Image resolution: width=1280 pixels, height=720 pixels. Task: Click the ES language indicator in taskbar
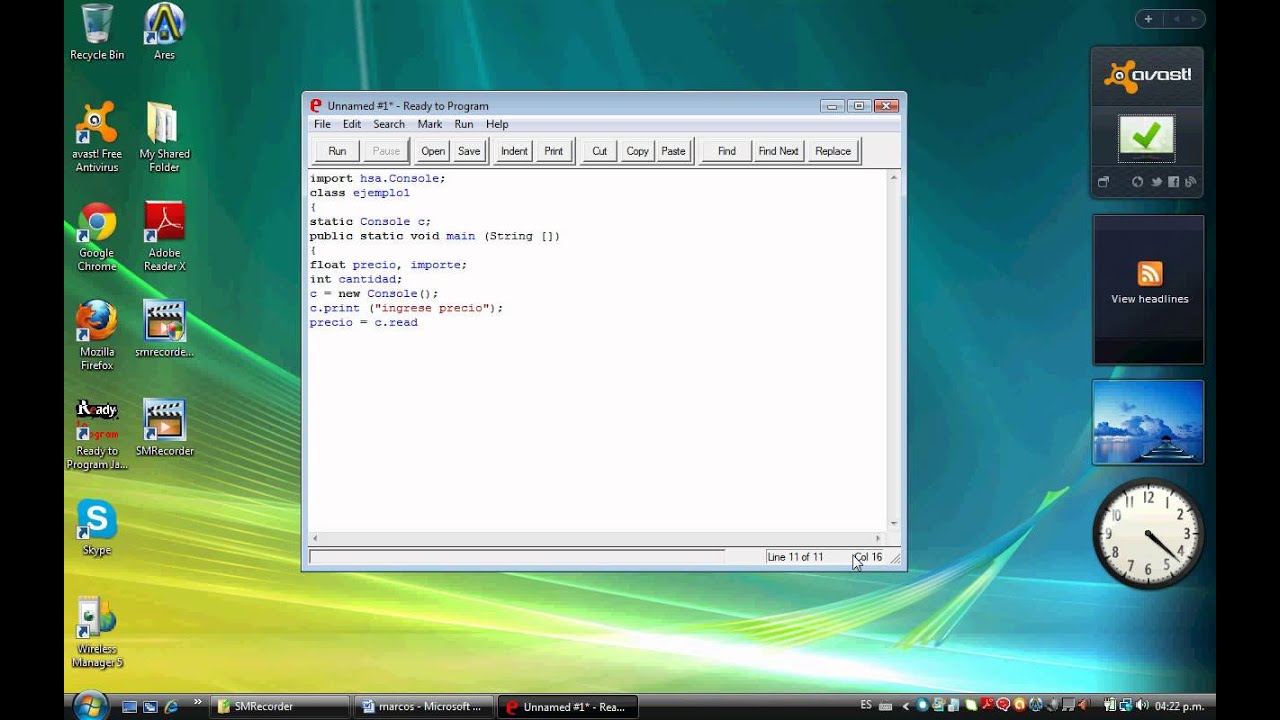click(866, 706)
